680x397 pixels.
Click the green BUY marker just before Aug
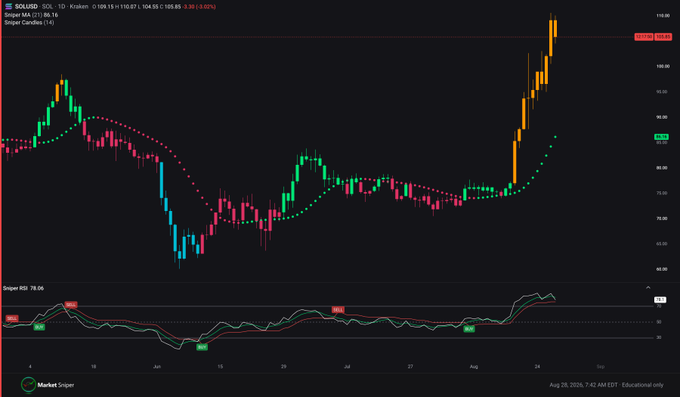tap(469, 329)
